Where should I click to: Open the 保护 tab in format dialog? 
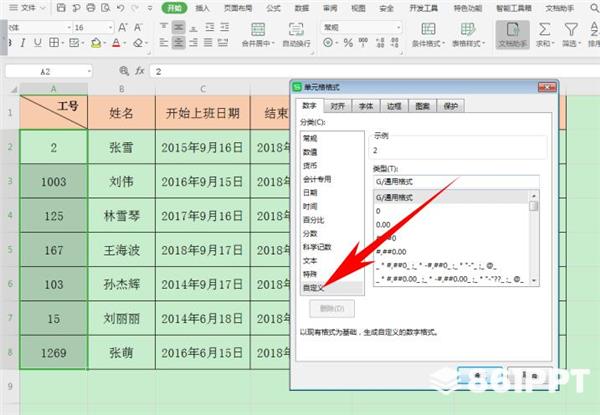click(x=451, y=106)
